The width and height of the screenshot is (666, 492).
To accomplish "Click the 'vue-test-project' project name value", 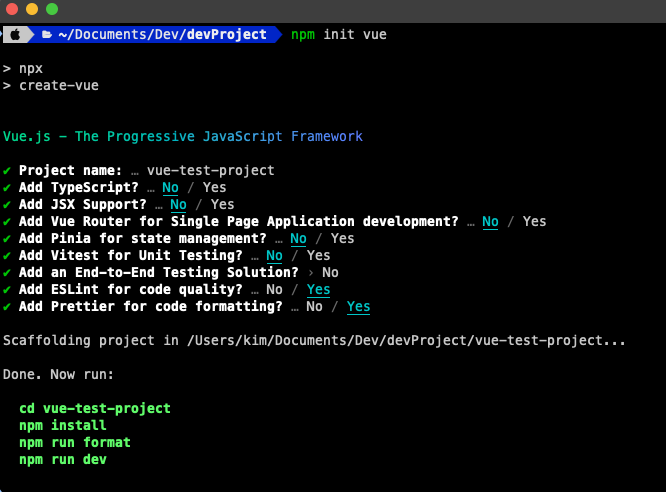I will point(211,170).
